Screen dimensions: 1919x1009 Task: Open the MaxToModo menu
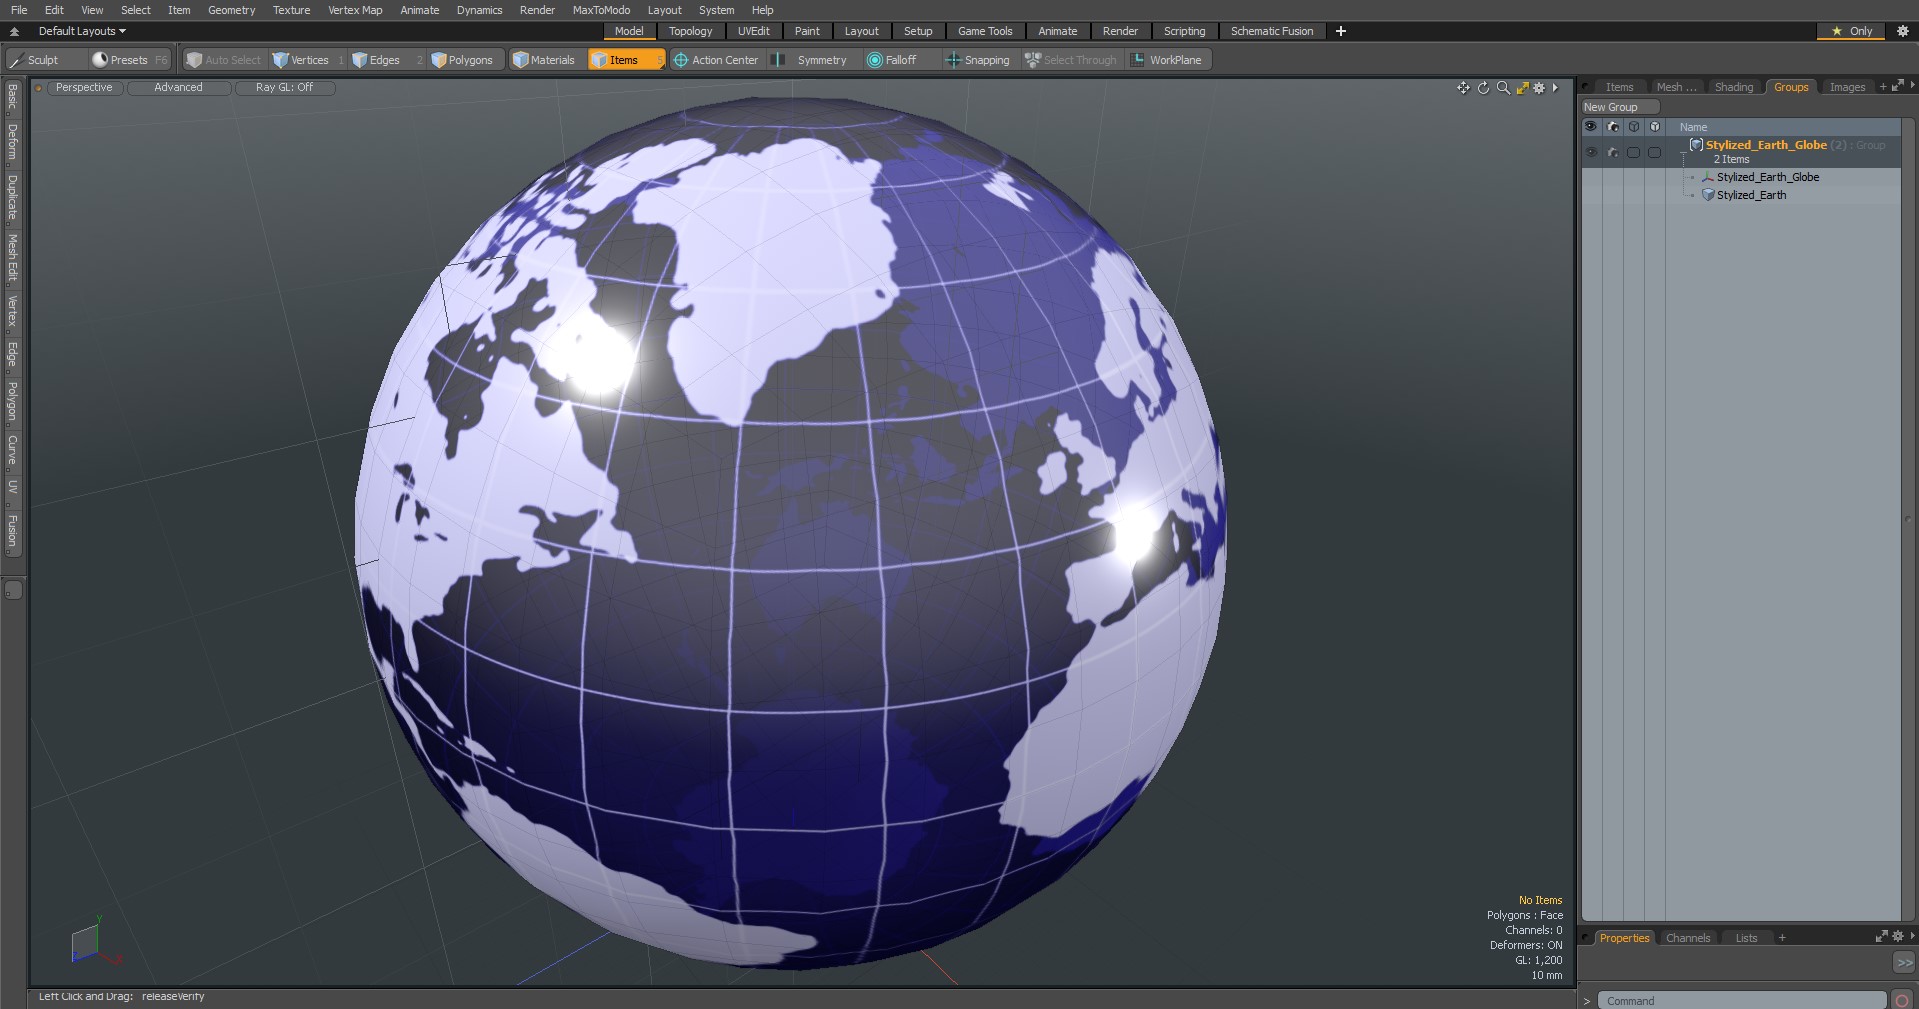(601, 10)
